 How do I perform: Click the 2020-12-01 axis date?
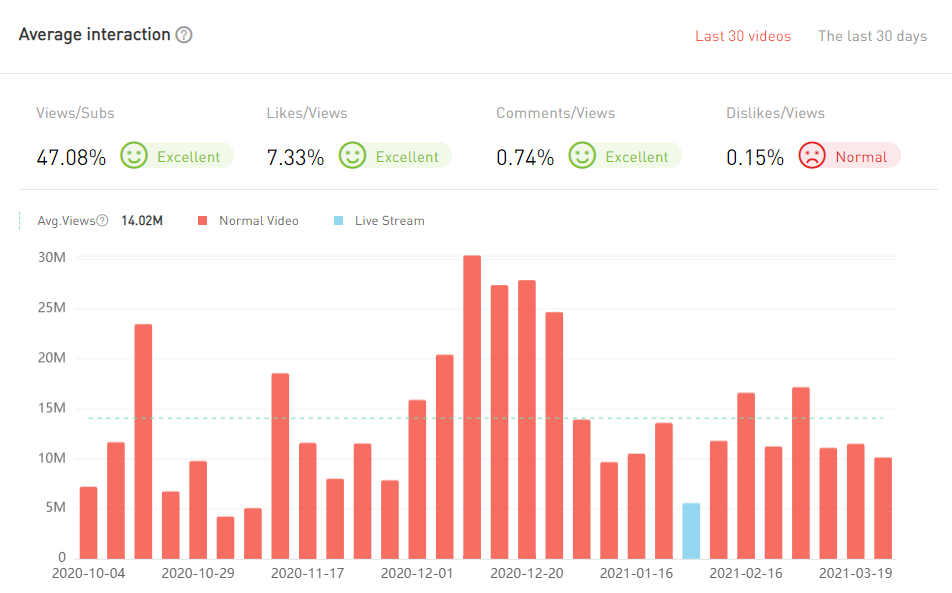[417, 574]
